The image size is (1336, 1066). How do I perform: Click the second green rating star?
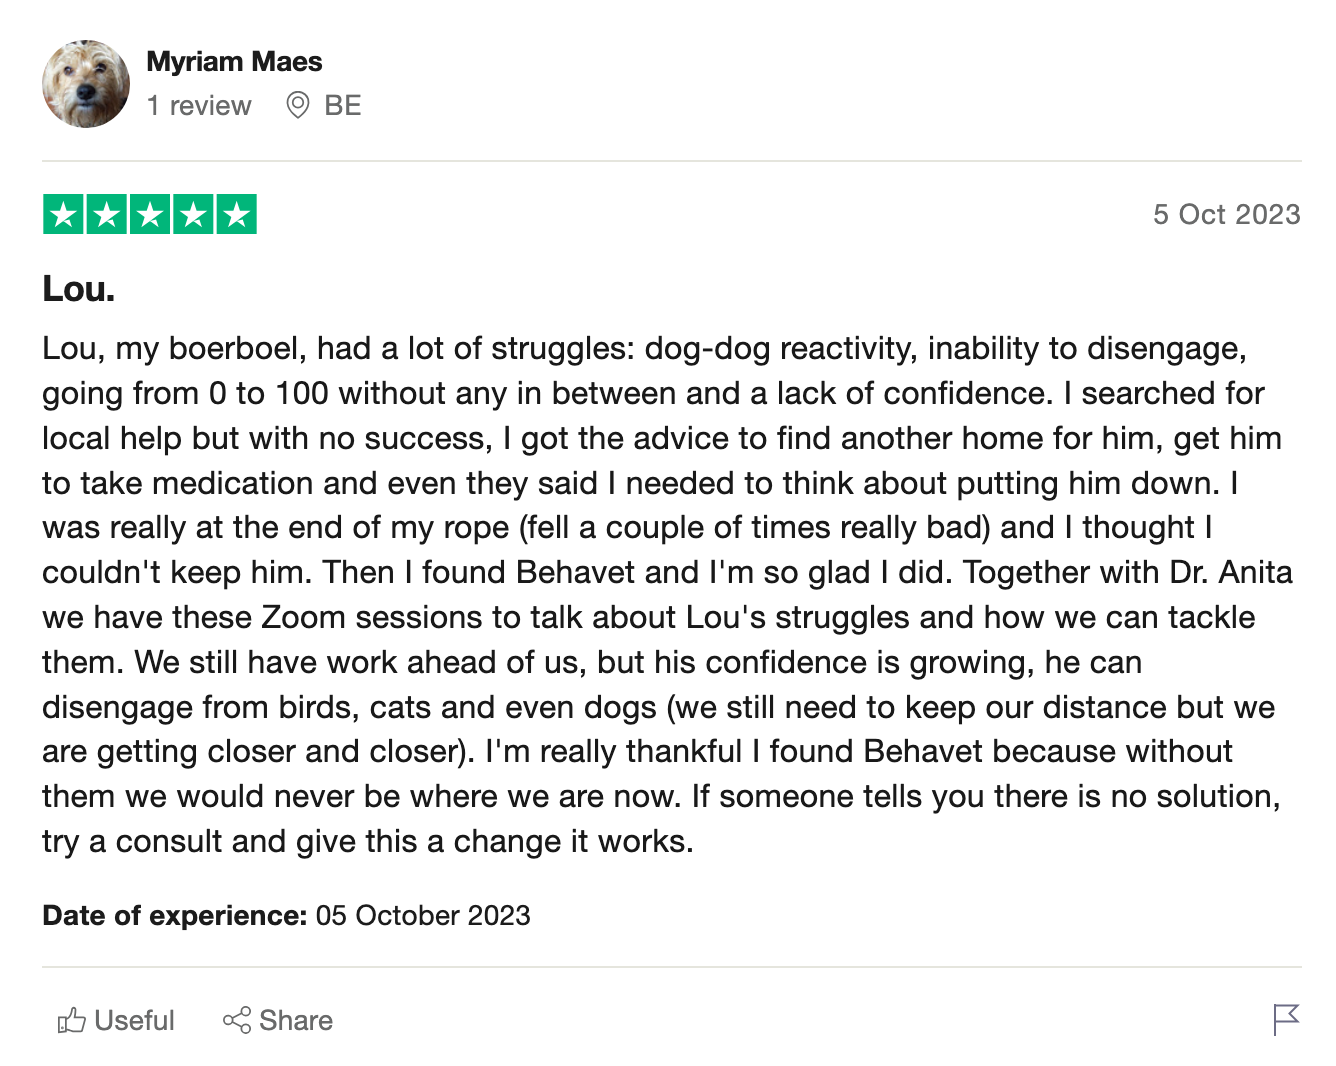(x=107, y=214)
